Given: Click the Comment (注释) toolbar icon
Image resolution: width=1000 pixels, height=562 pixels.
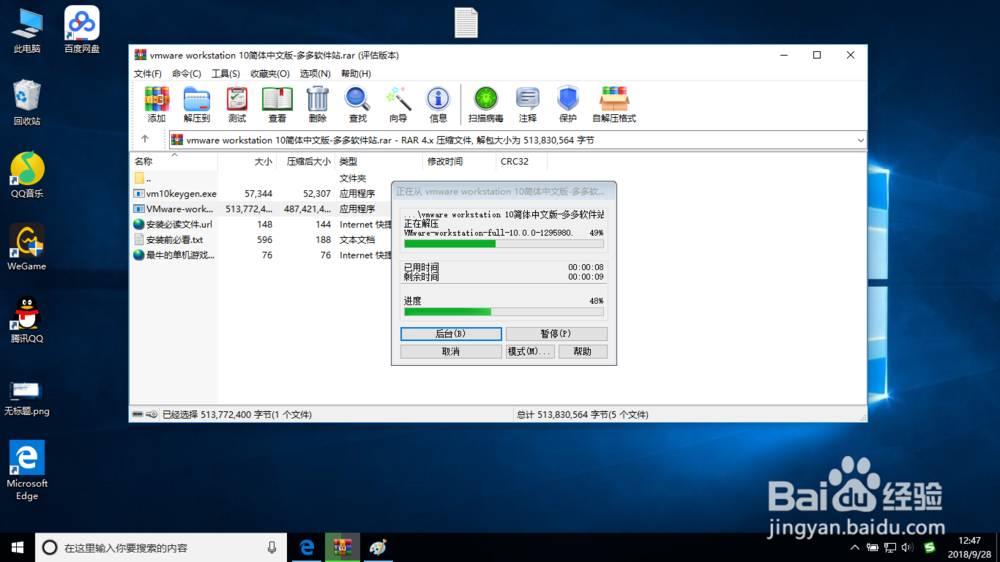Looking at the screenshot, I should (x=527, y=105).
